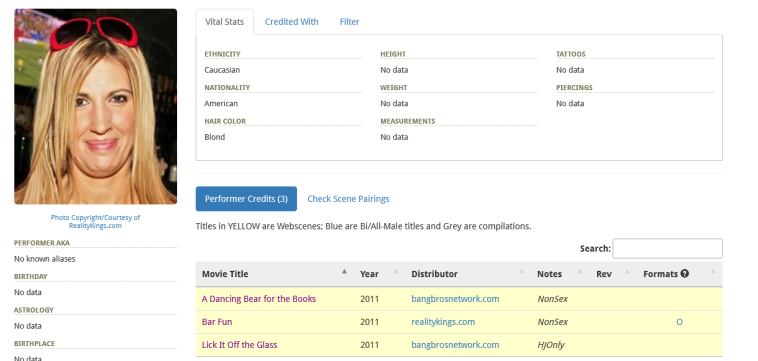Select the American nationality value

[221, 103]
